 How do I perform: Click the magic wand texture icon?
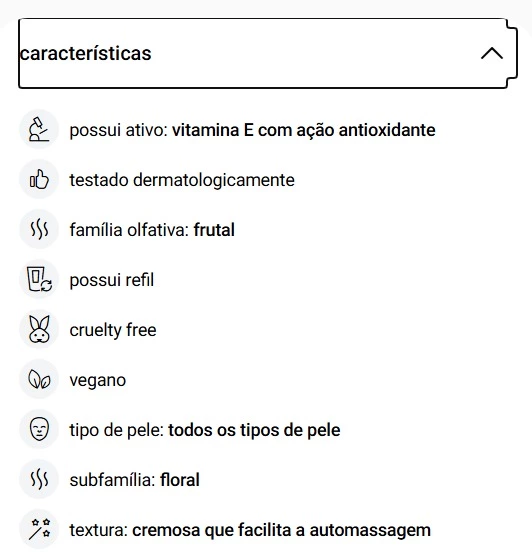[x=39, y=529]
